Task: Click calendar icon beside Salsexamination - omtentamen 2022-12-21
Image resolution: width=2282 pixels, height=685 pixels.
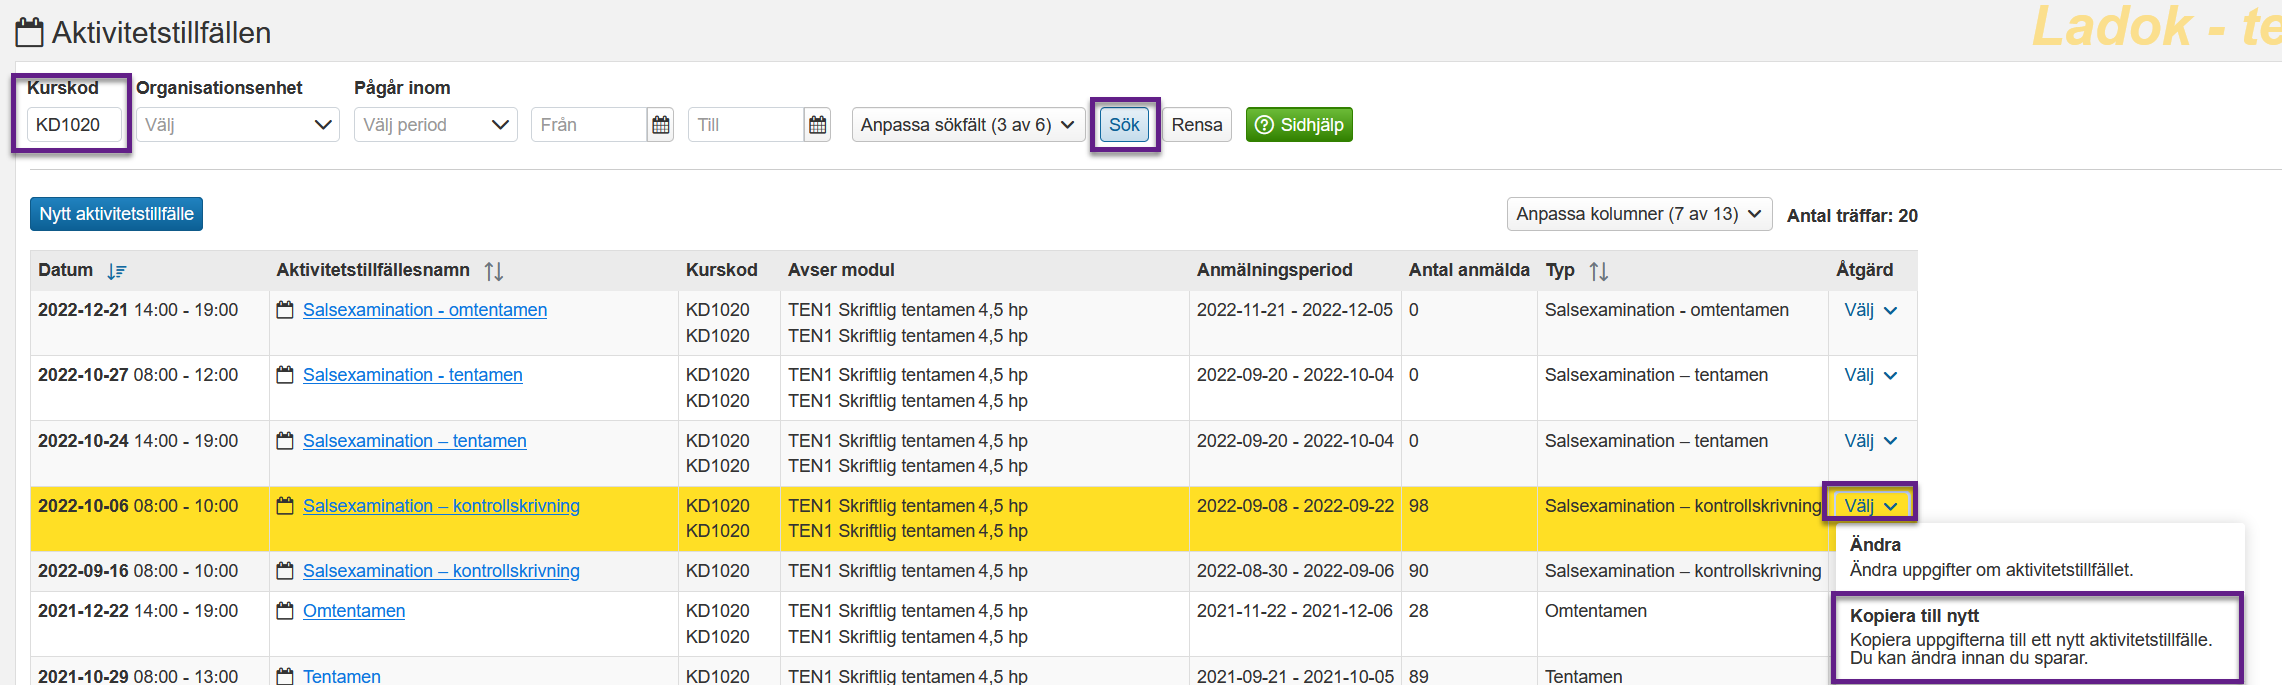Action: [285, 310]
